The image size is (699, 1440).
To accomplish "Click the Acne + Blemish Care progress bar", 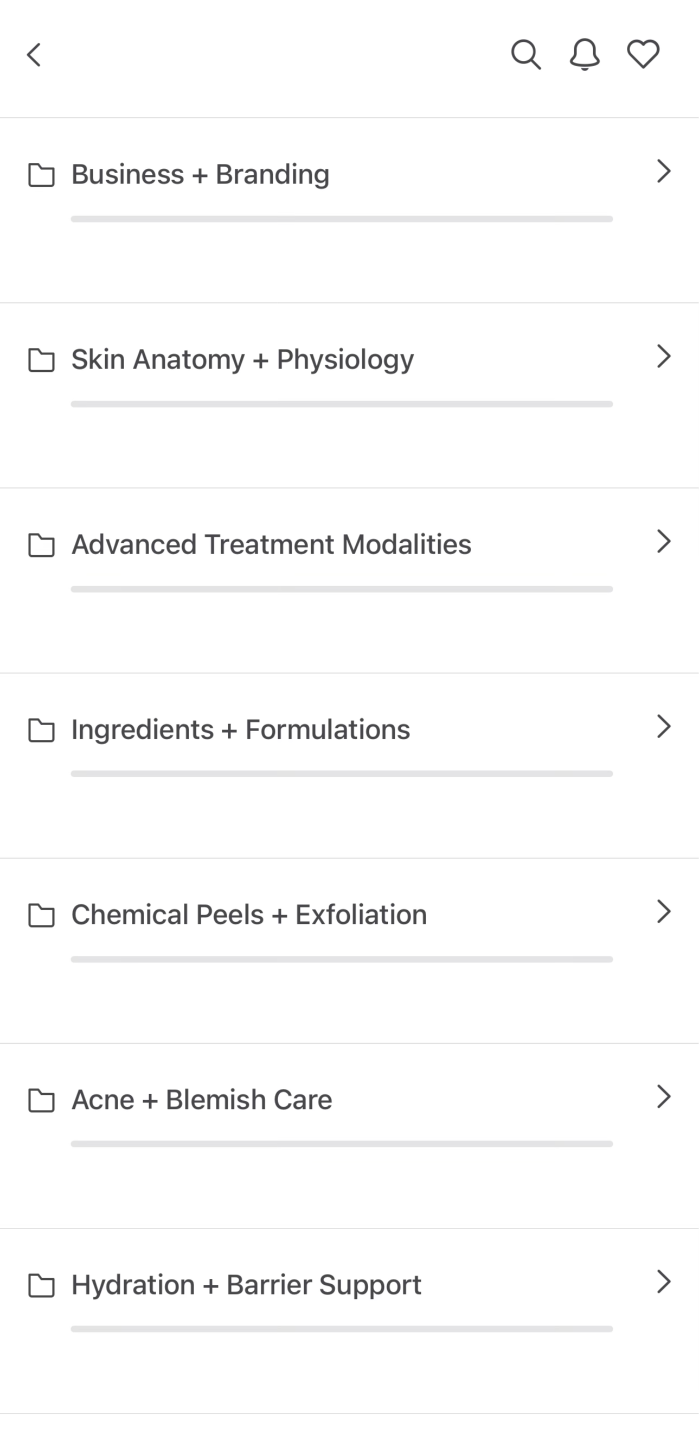I will tap(341, 1144).
